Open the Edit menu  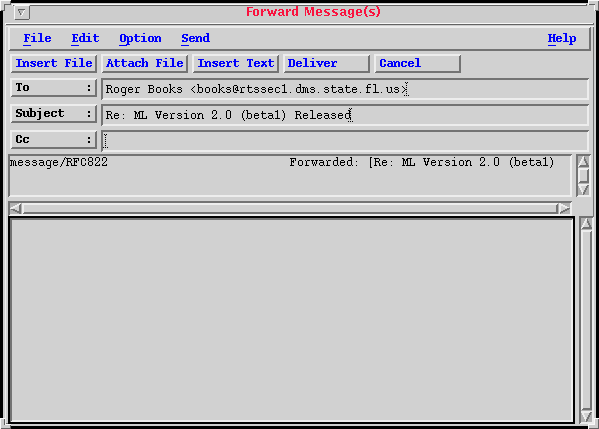(85, 38)
